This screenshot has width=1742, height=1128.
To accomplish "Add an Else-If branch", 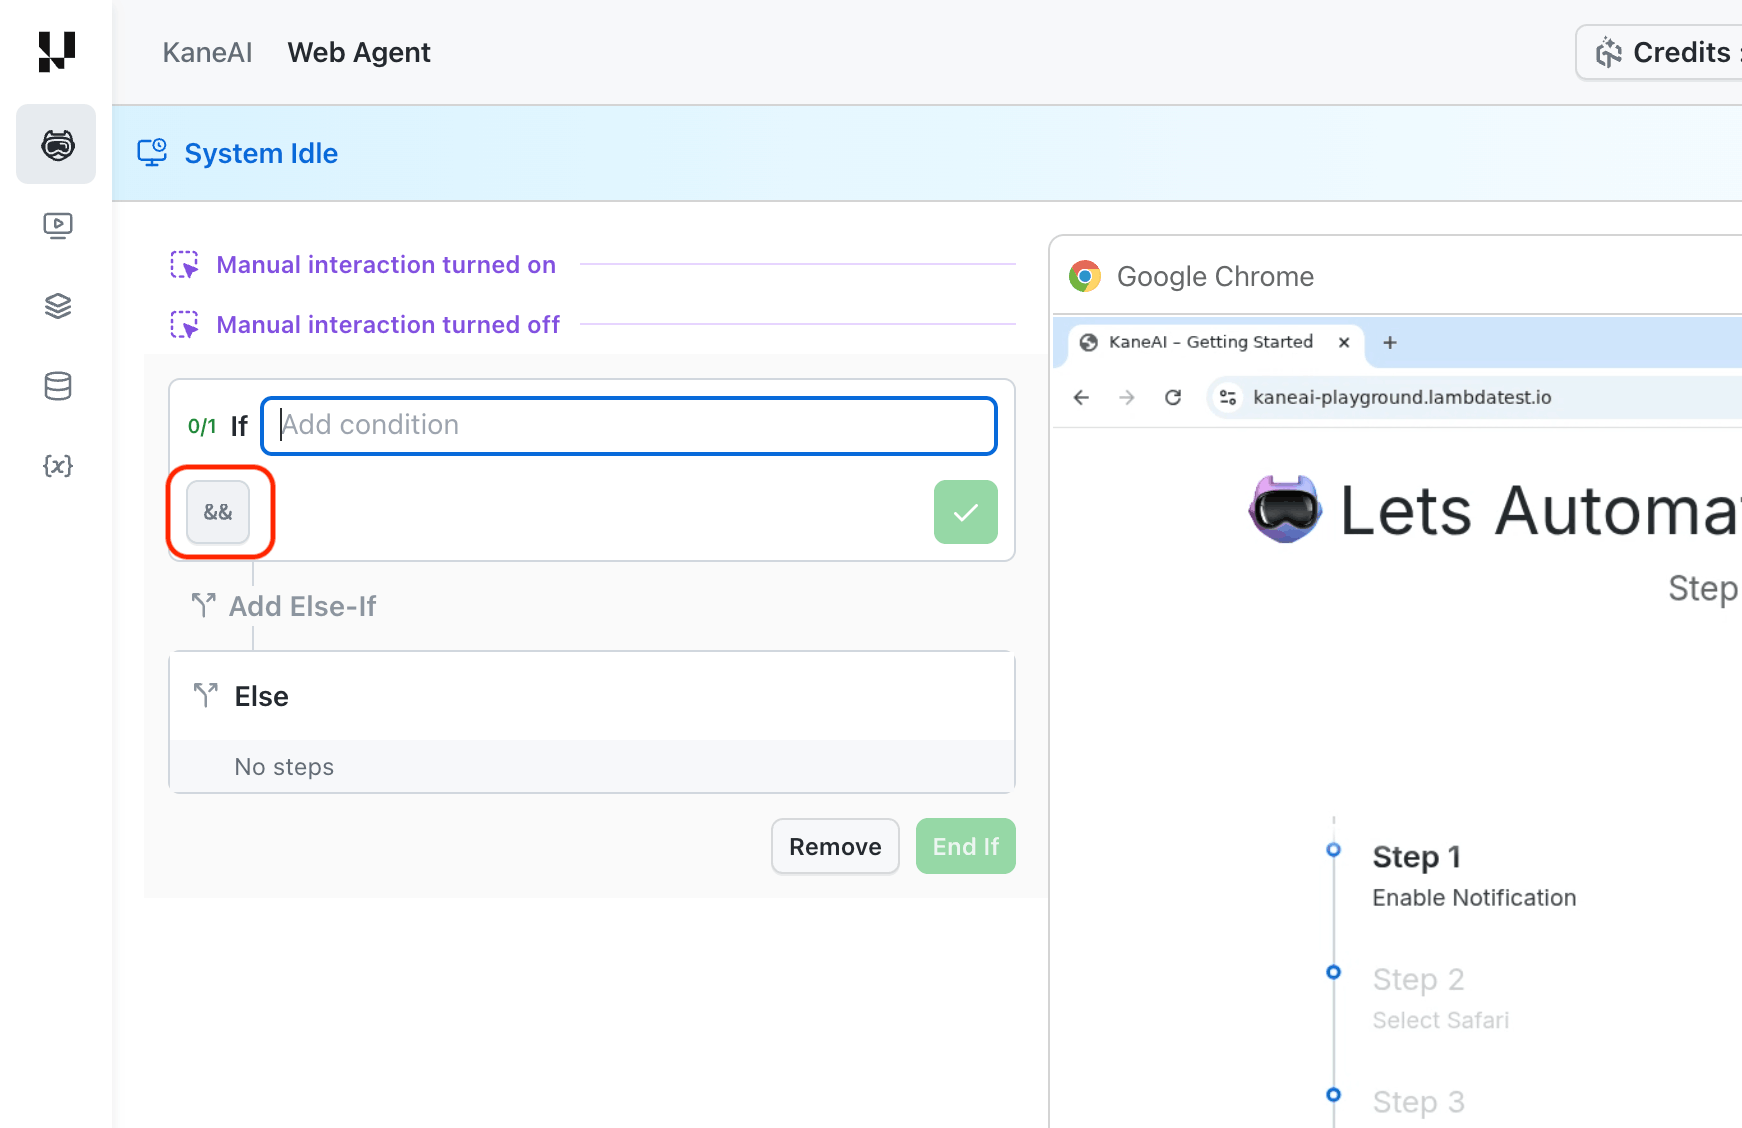I will click(x=302, y=606).
